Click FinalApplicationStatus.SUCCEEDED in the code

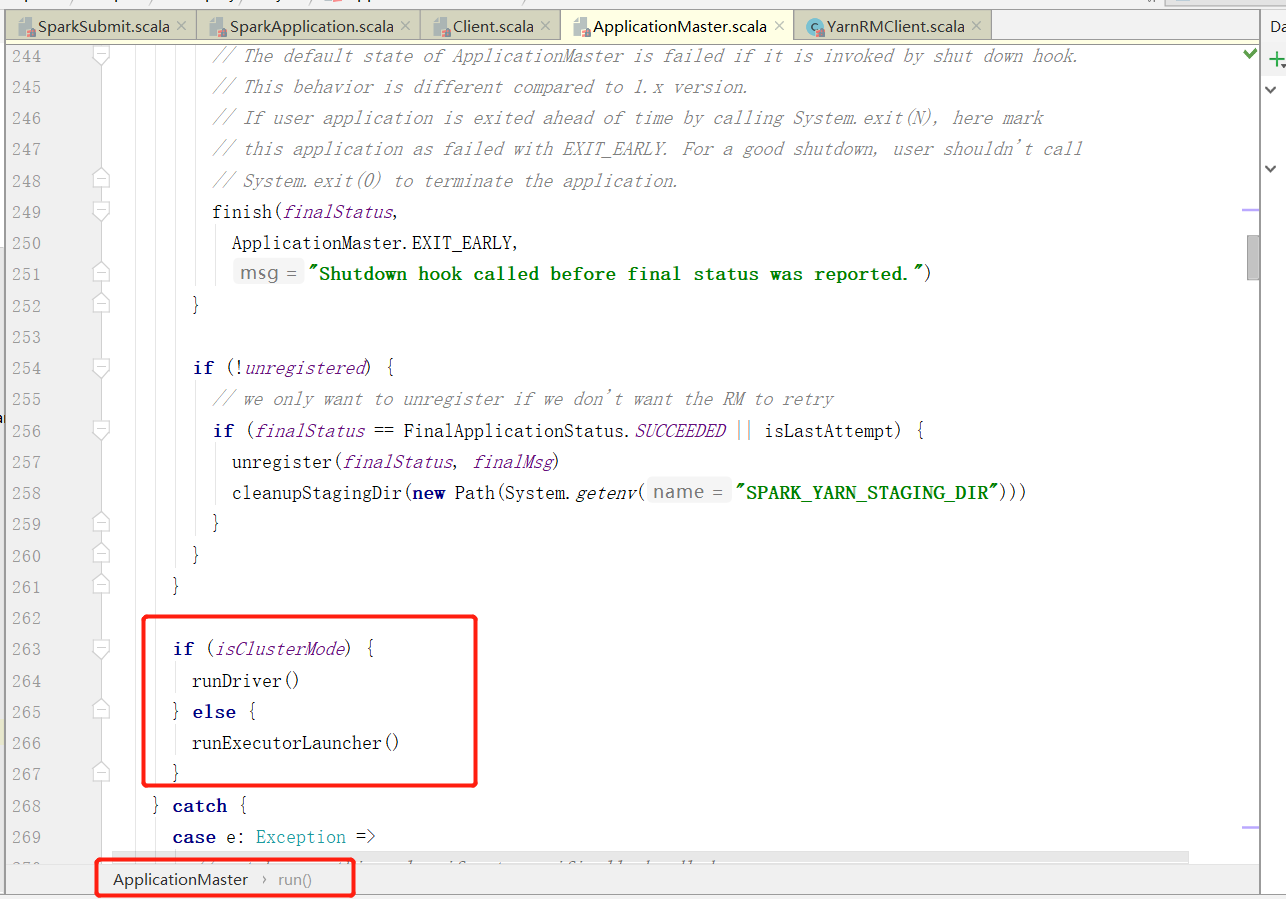pyautogui.click(x=564, y=430)
